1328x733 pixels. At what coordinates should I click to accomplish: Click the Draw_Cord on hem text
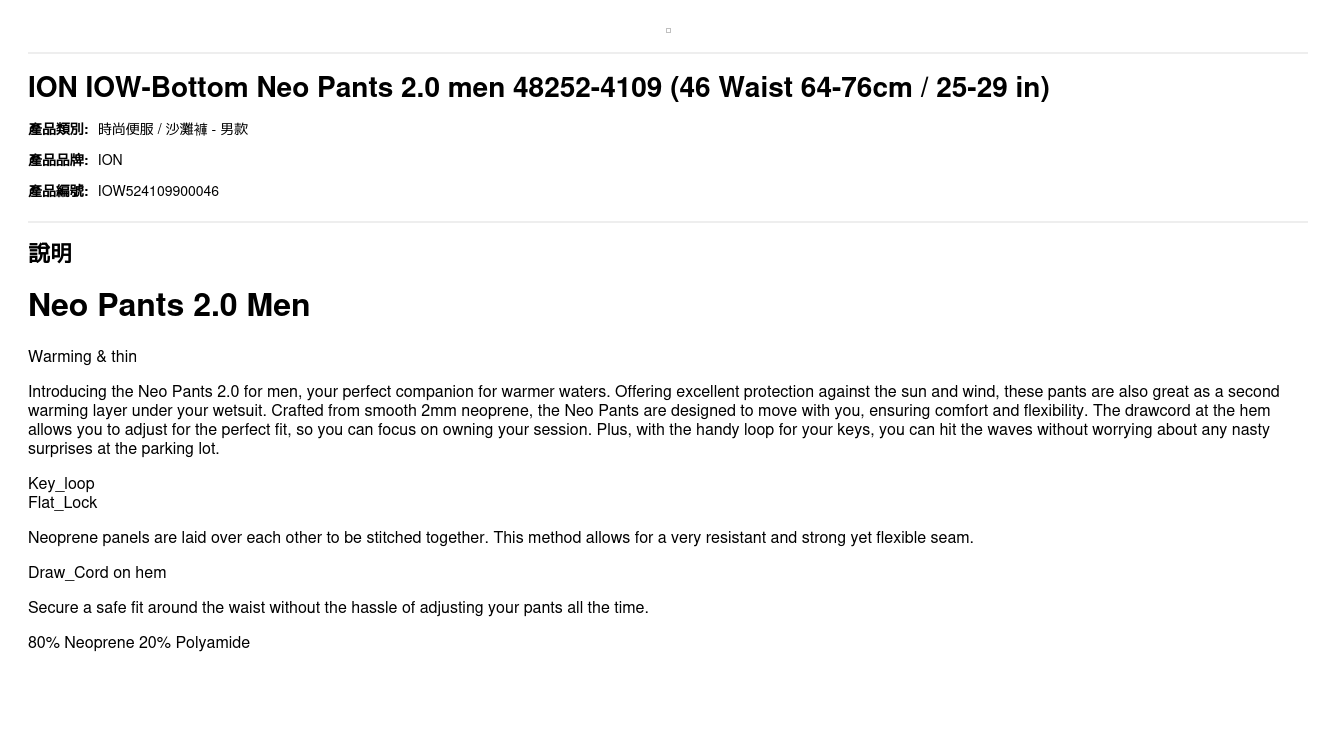[x=97, y=573]
